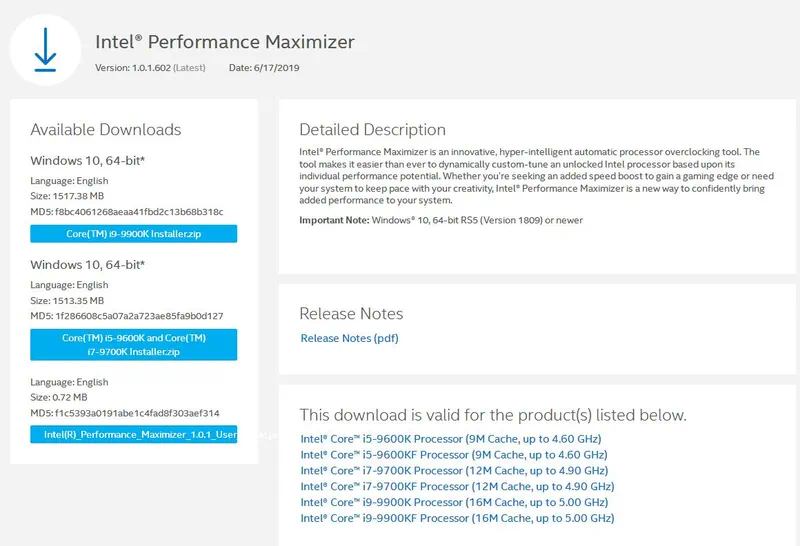Open the Core i9-9900KF Processor product link

(x=457, y=518)
